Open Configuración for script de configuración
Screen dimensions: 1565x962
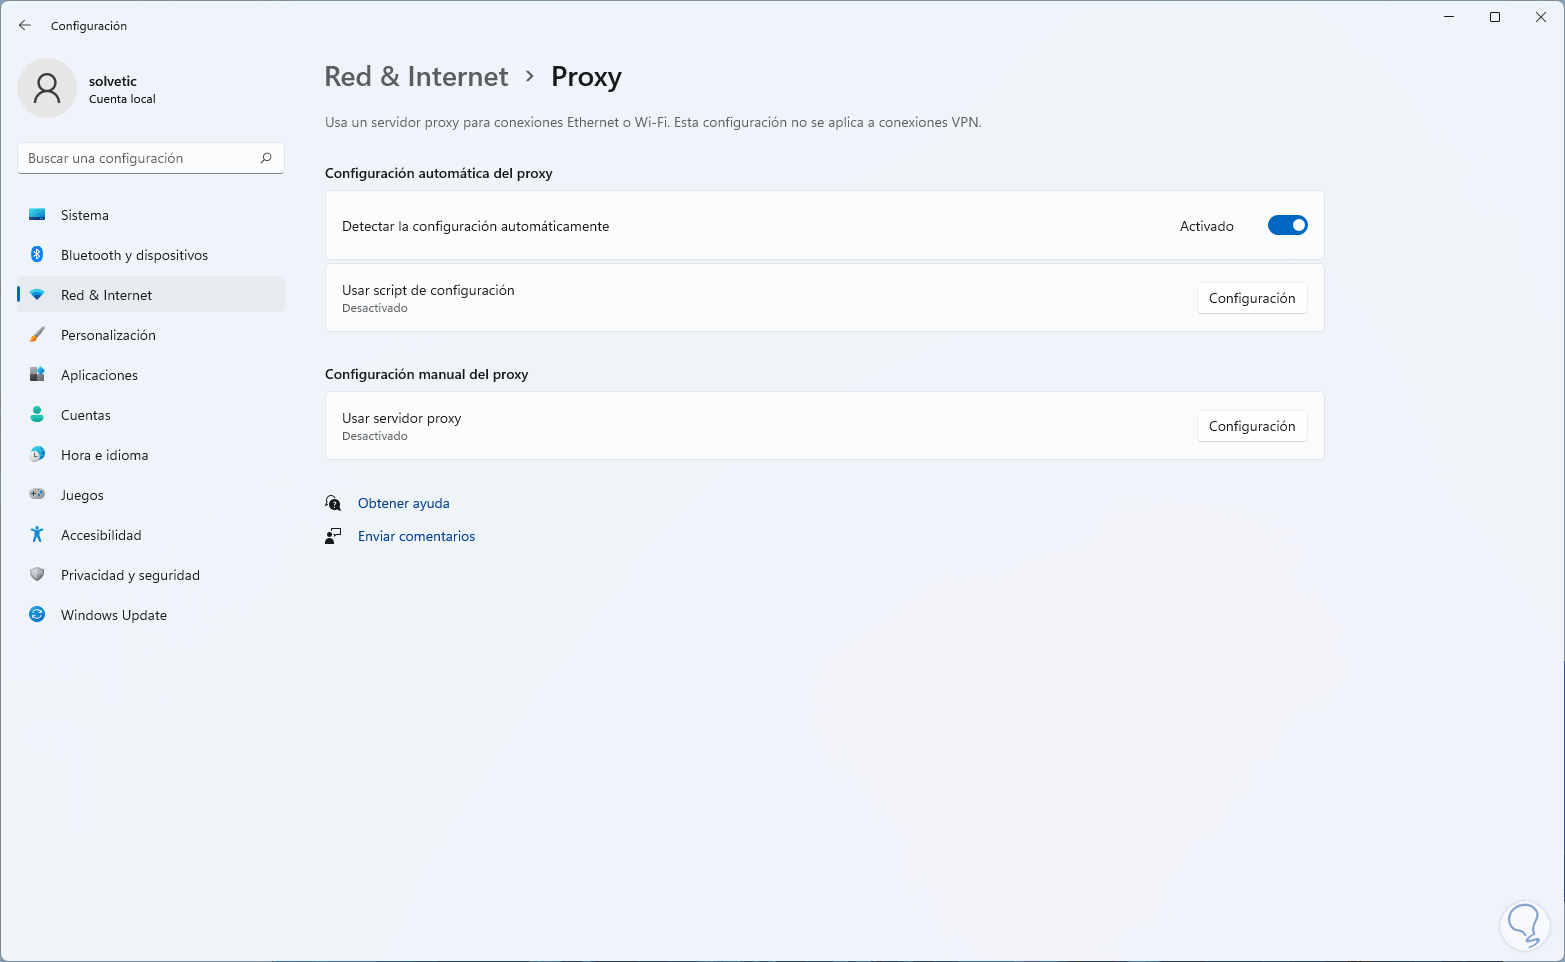coord(1251,298)
